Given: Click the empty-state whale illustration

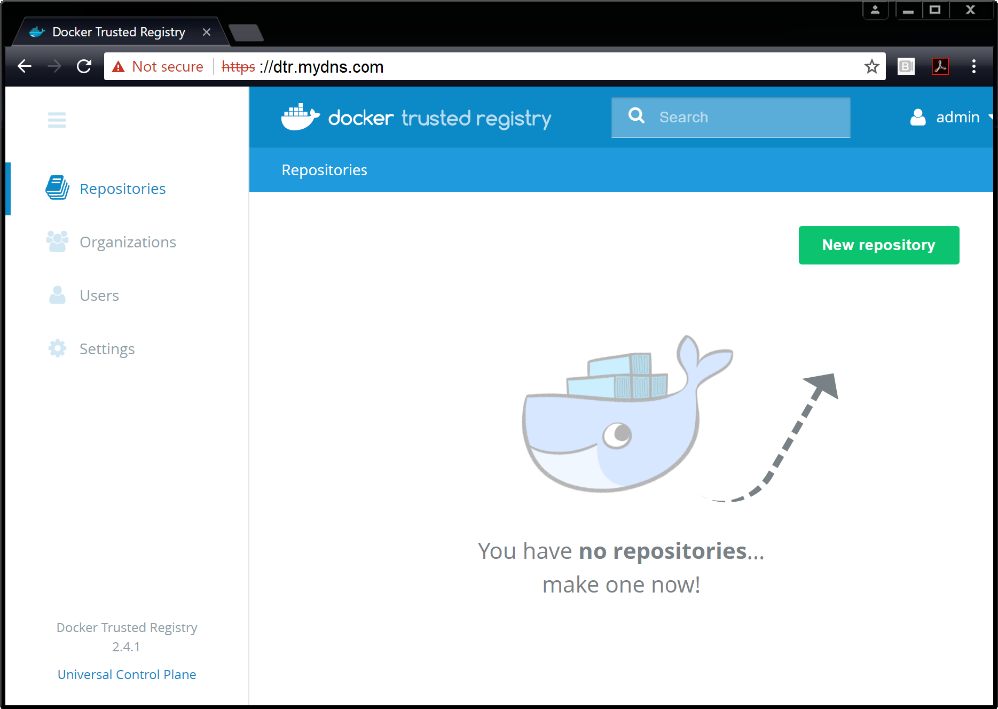Looking at the screenshot, I should point(628,414).
